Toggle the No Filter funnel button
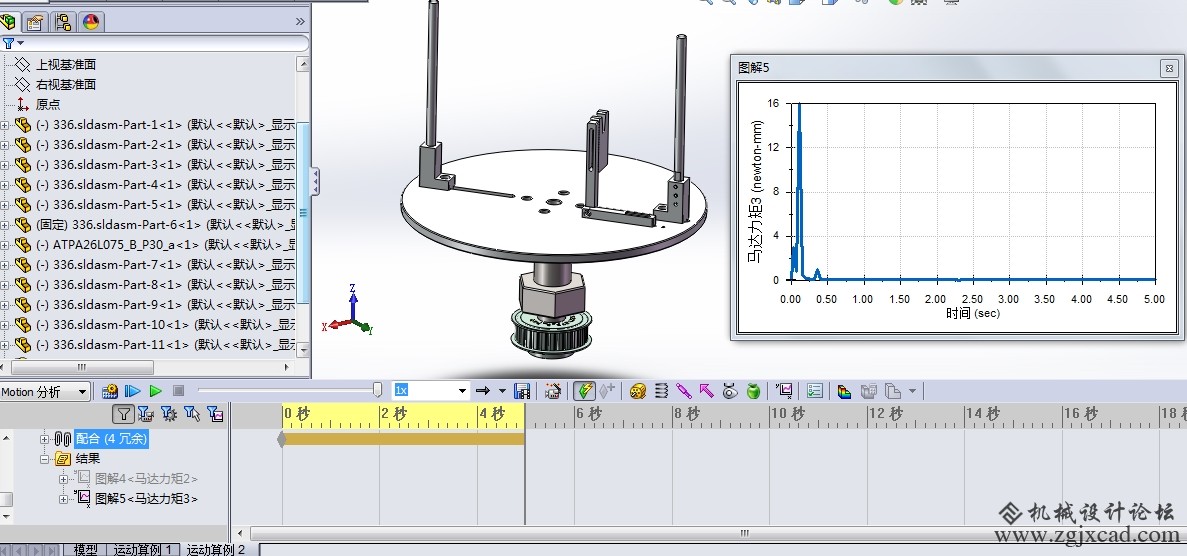 pos(124,414)
